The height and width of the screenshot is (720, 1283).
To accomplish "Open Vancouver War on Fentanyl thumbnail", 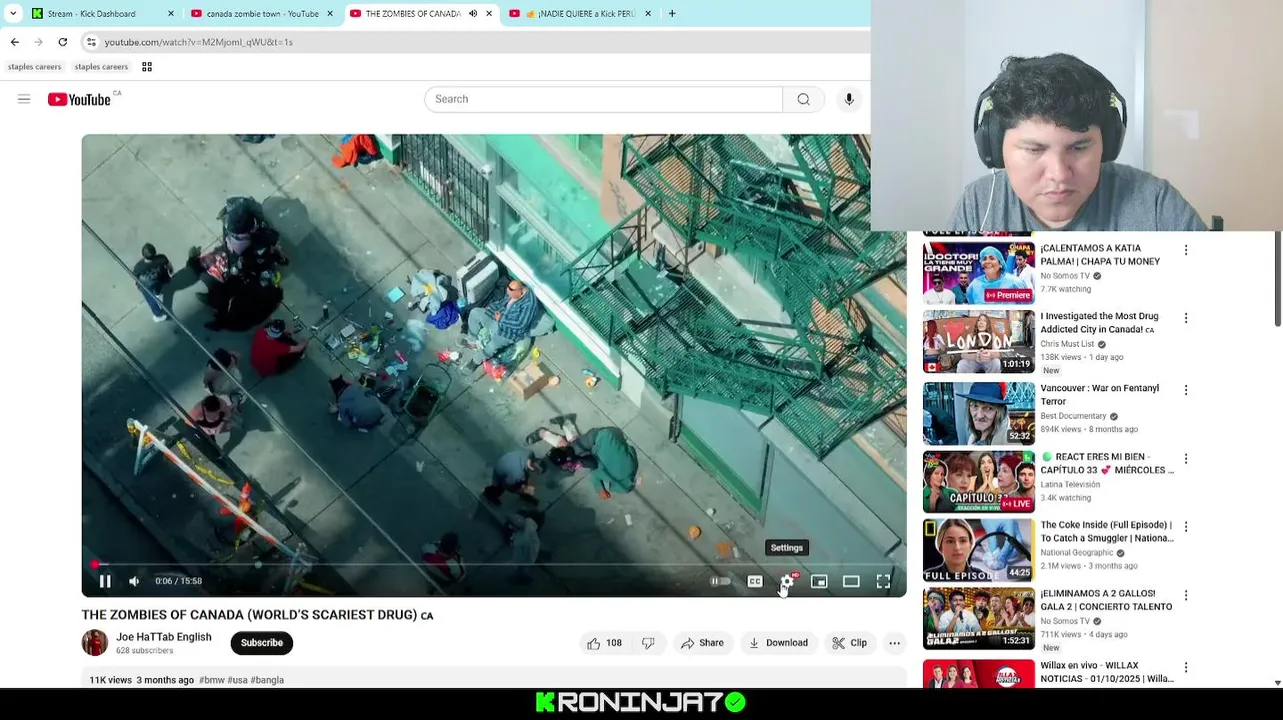I will click(979, 413).
